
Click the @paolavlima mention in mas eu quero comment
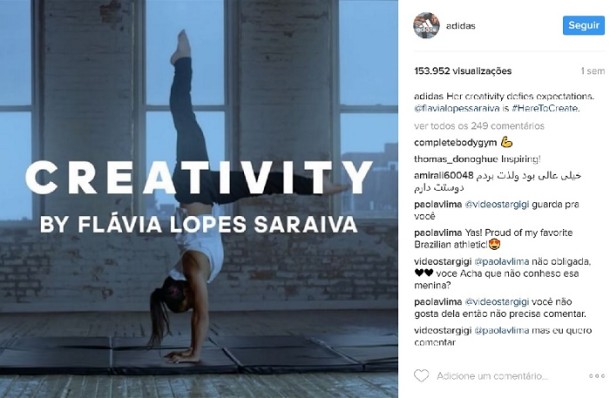502,331
